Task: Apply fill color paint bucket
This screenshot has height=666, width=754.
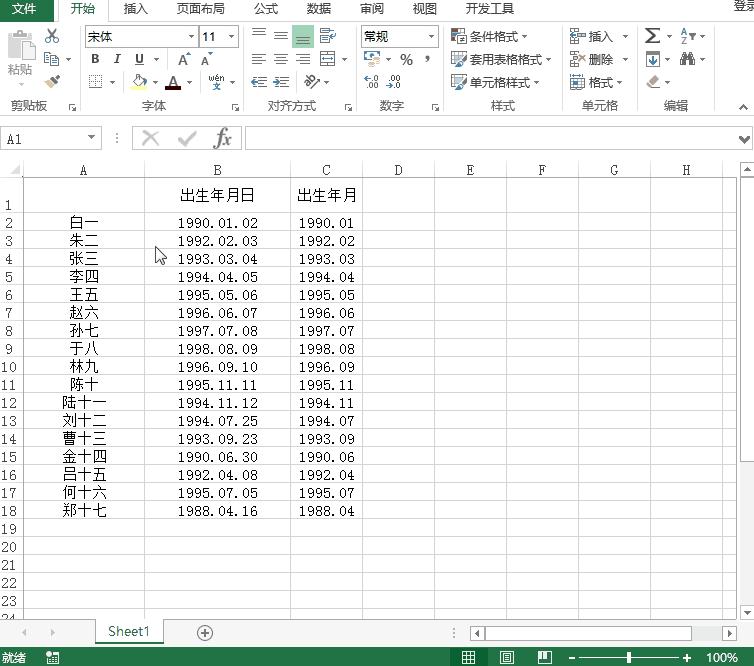Action: (x=139, y=82)
